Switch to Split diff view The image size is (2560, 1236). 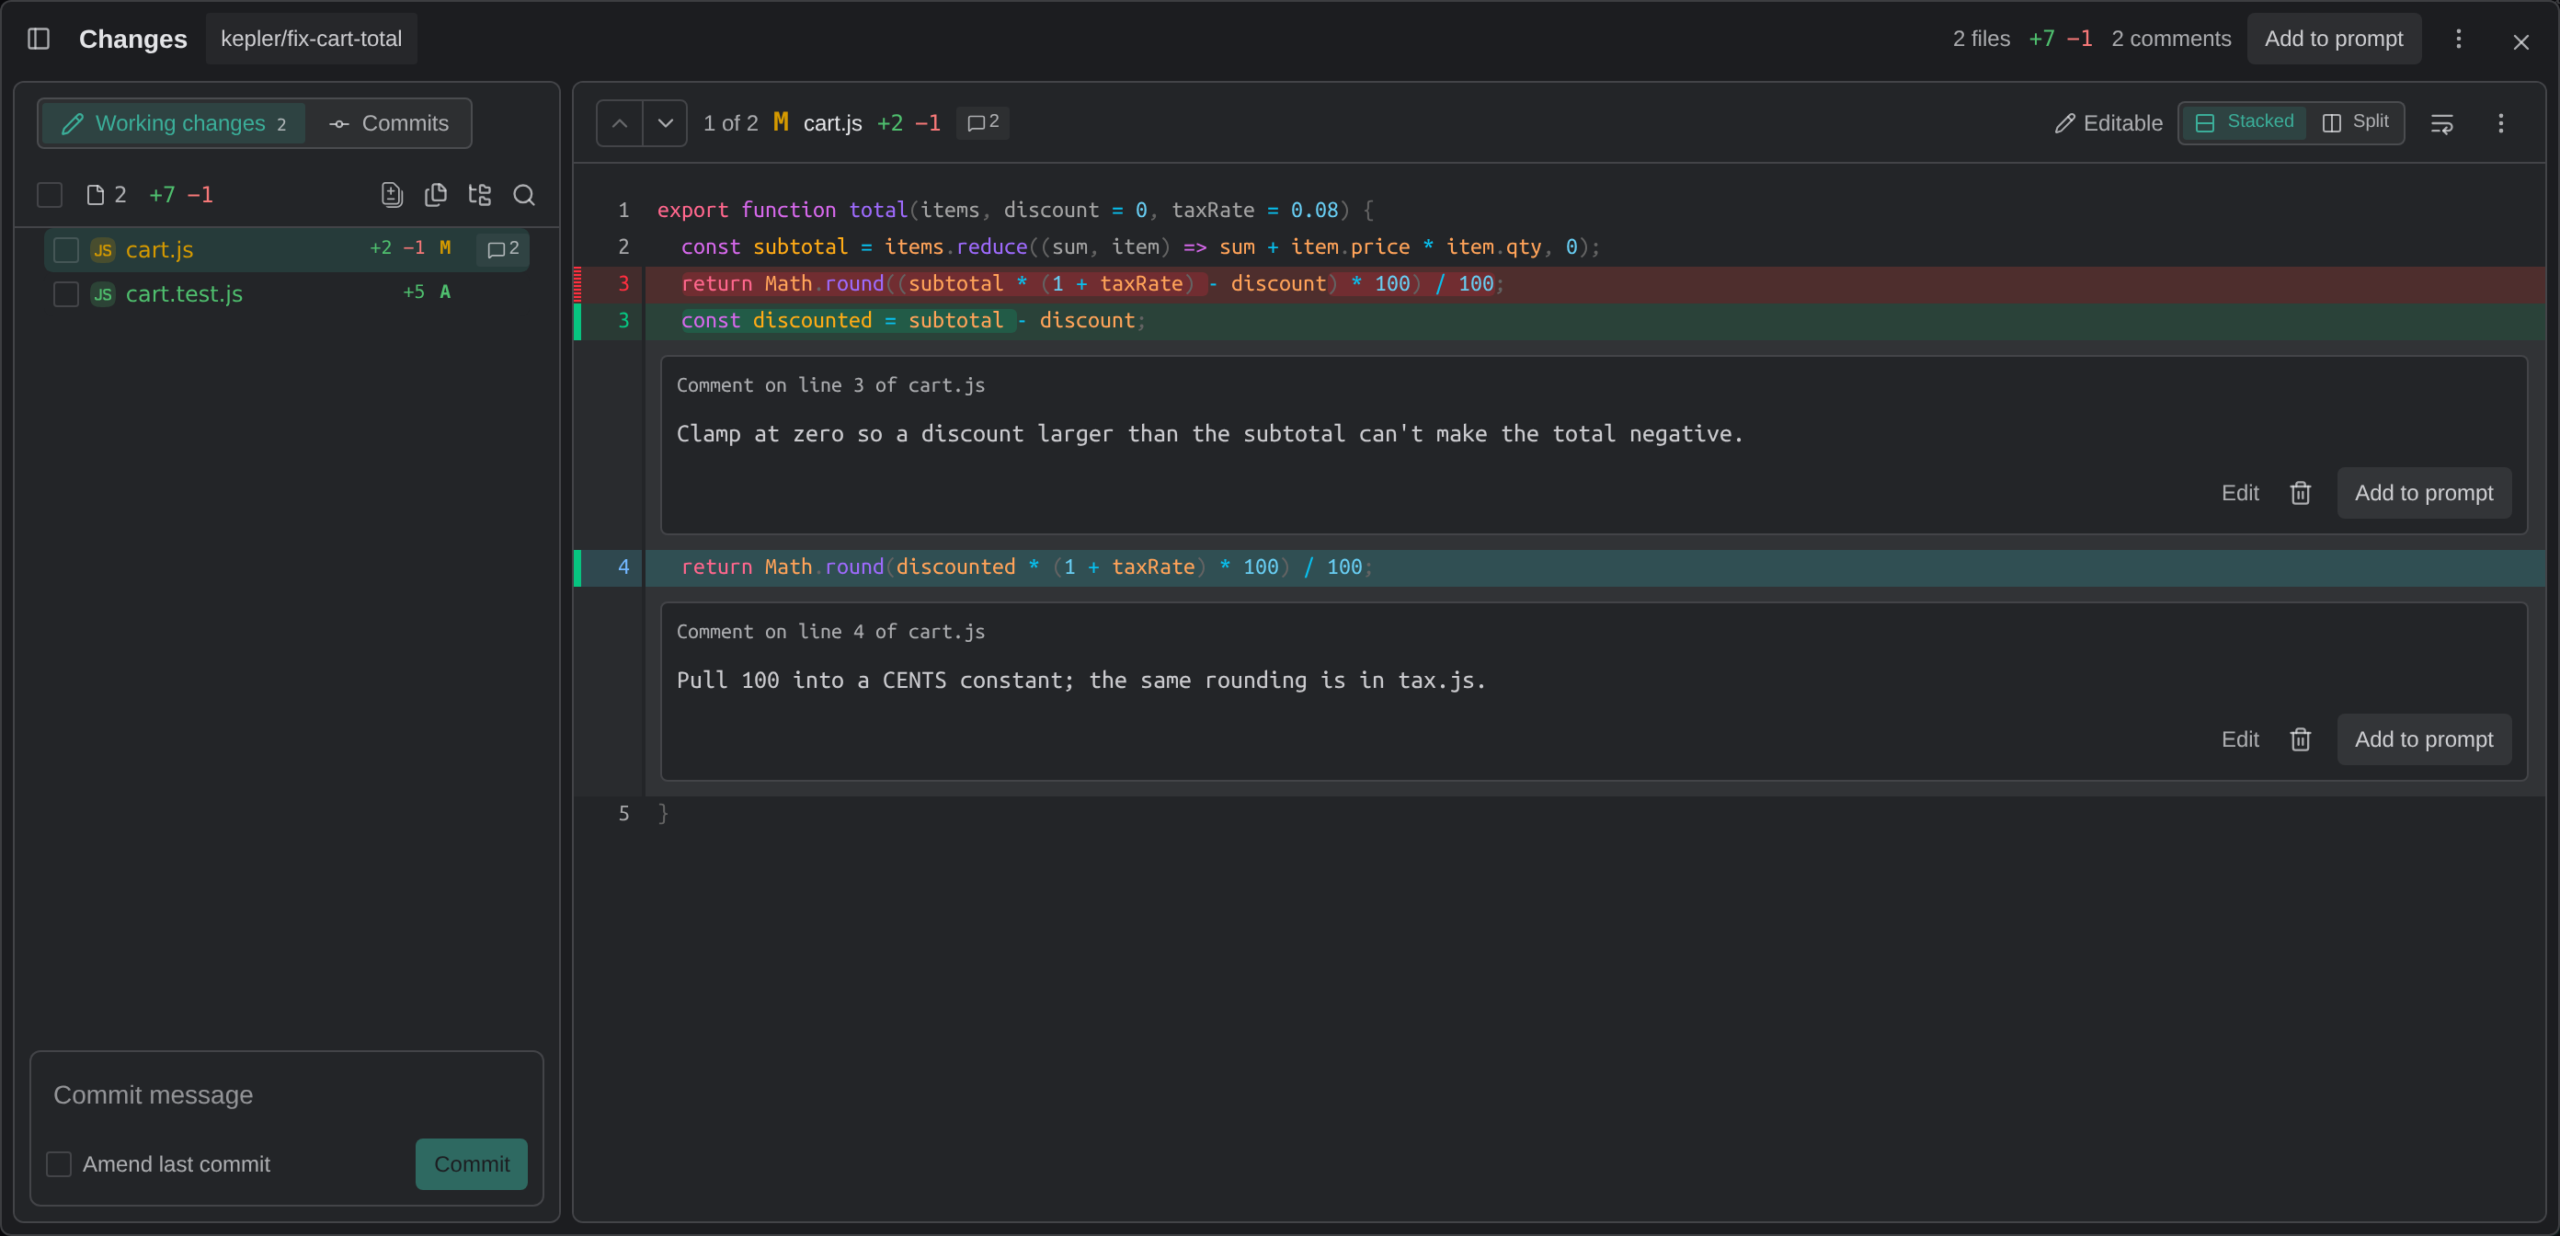pos(2355,122)
